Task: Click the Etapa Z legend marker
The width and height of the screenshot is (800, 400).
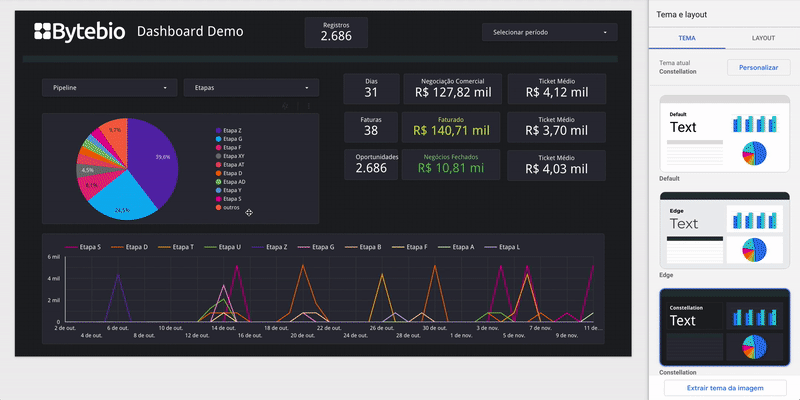Action: pos(218,130)
